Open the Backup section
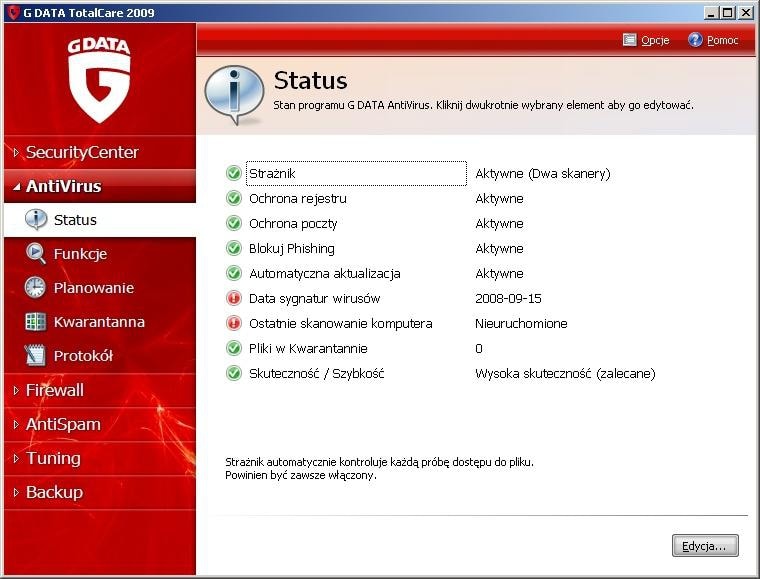 [x=54, y=492]
